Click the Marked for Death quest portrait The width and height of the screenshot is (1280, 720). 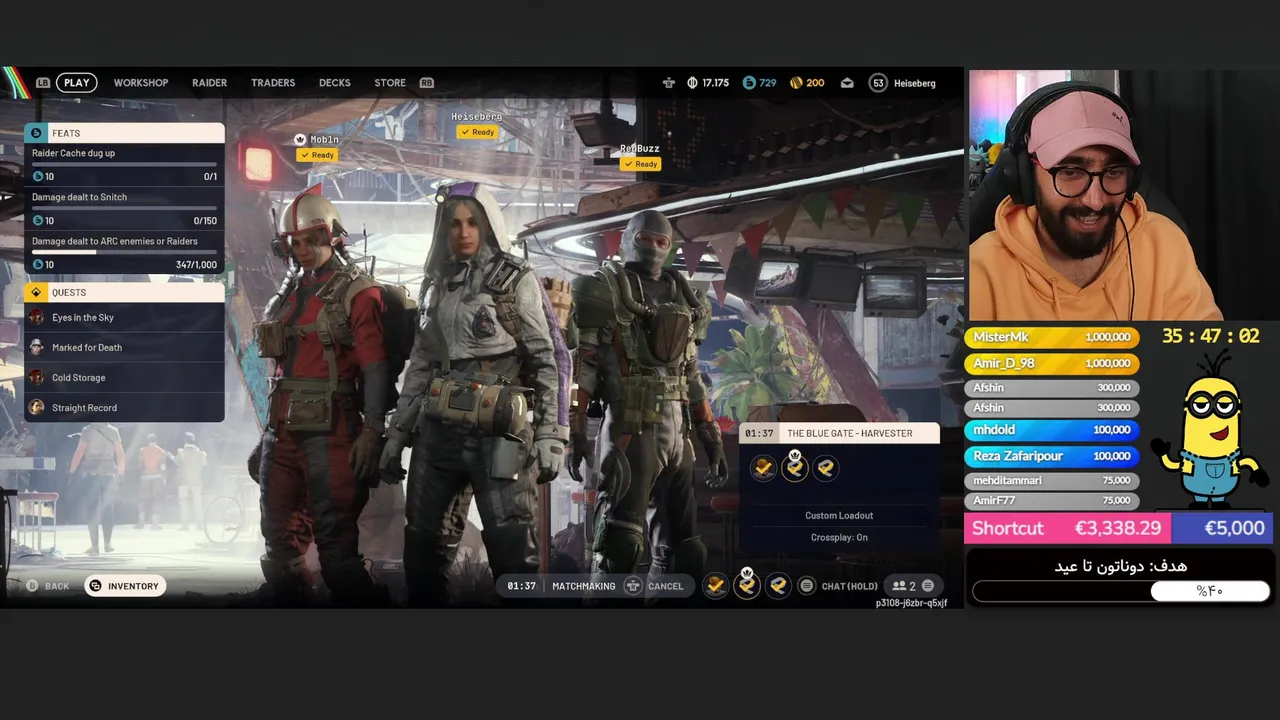coord(36,347)
